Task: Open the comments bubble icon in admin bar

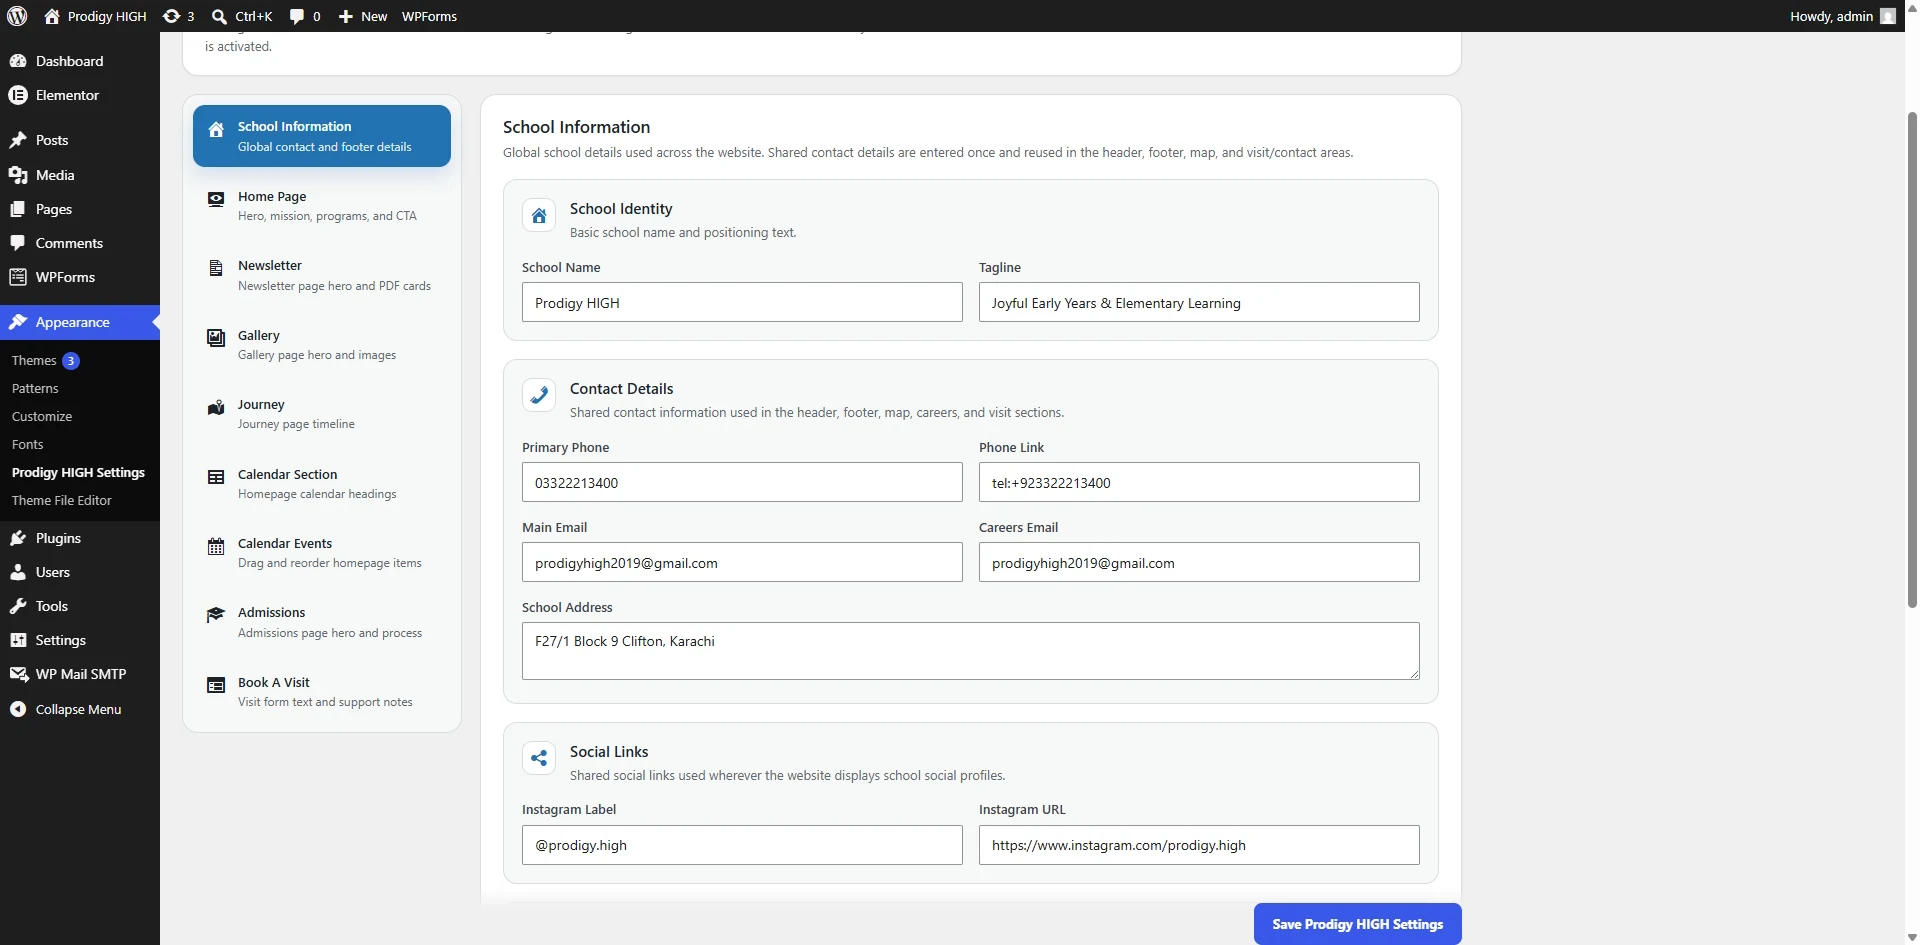Action: 305,16
